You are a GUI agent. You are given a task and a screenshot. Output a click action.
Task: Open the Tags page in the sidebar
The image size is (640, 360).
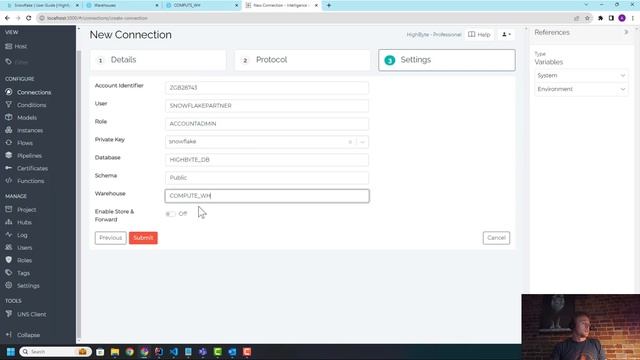(18, 273)
